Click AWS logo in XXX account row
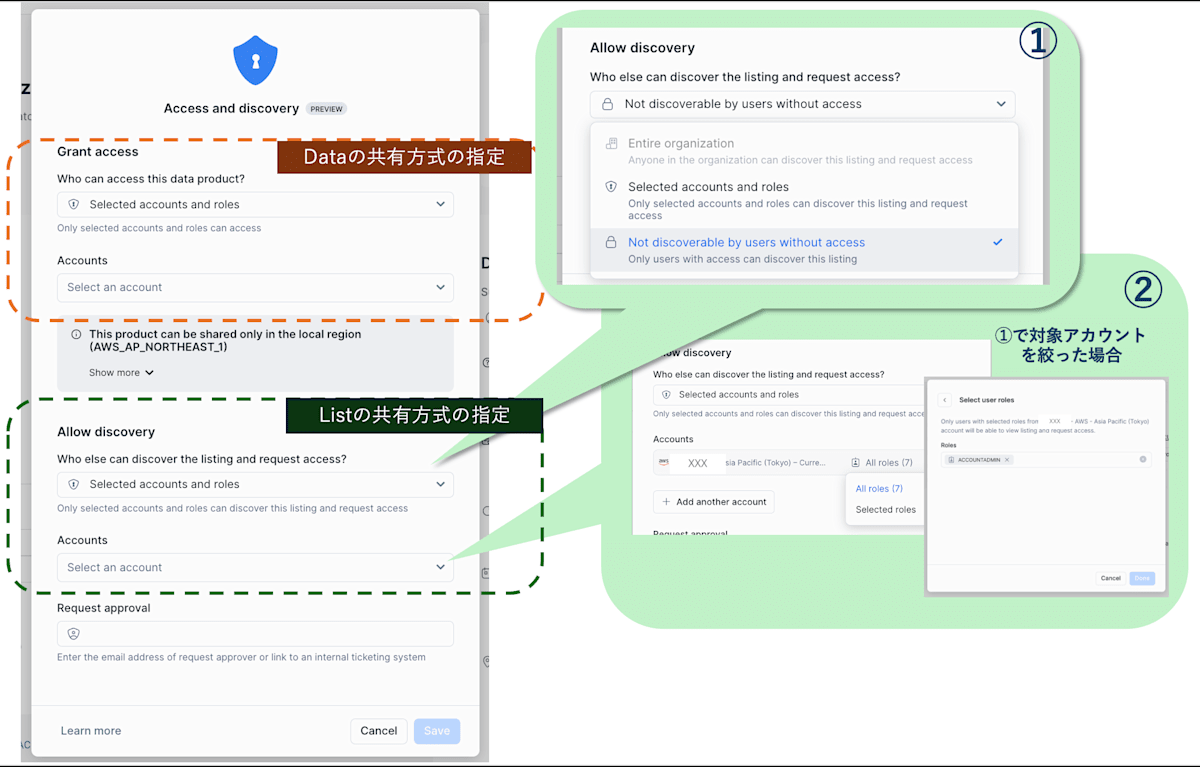The image size is (1200, 767). 664,462
